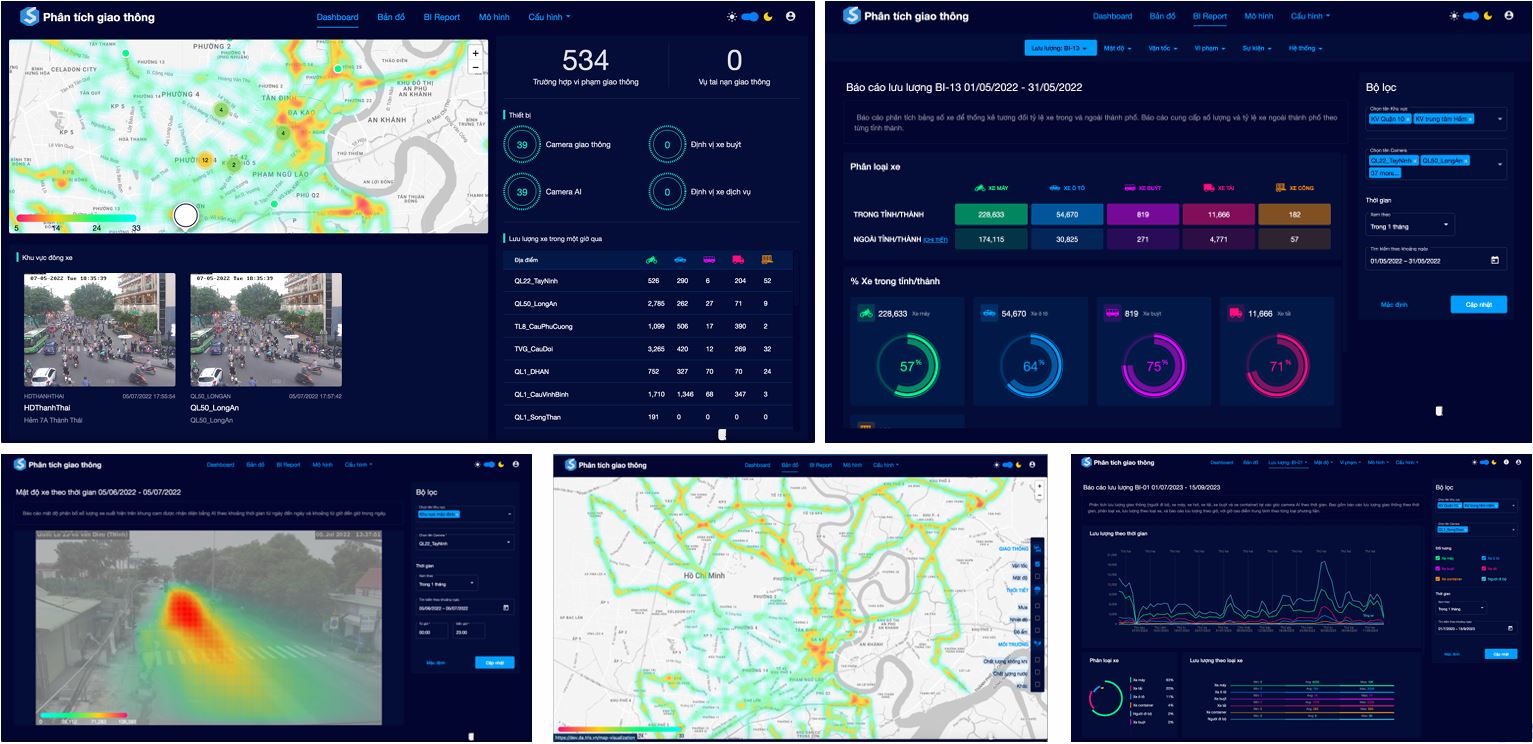Click the truck icon in the traffic flow table header
Image resolution: width=1533 pixels, height=744 pixels.
[738, 260]
